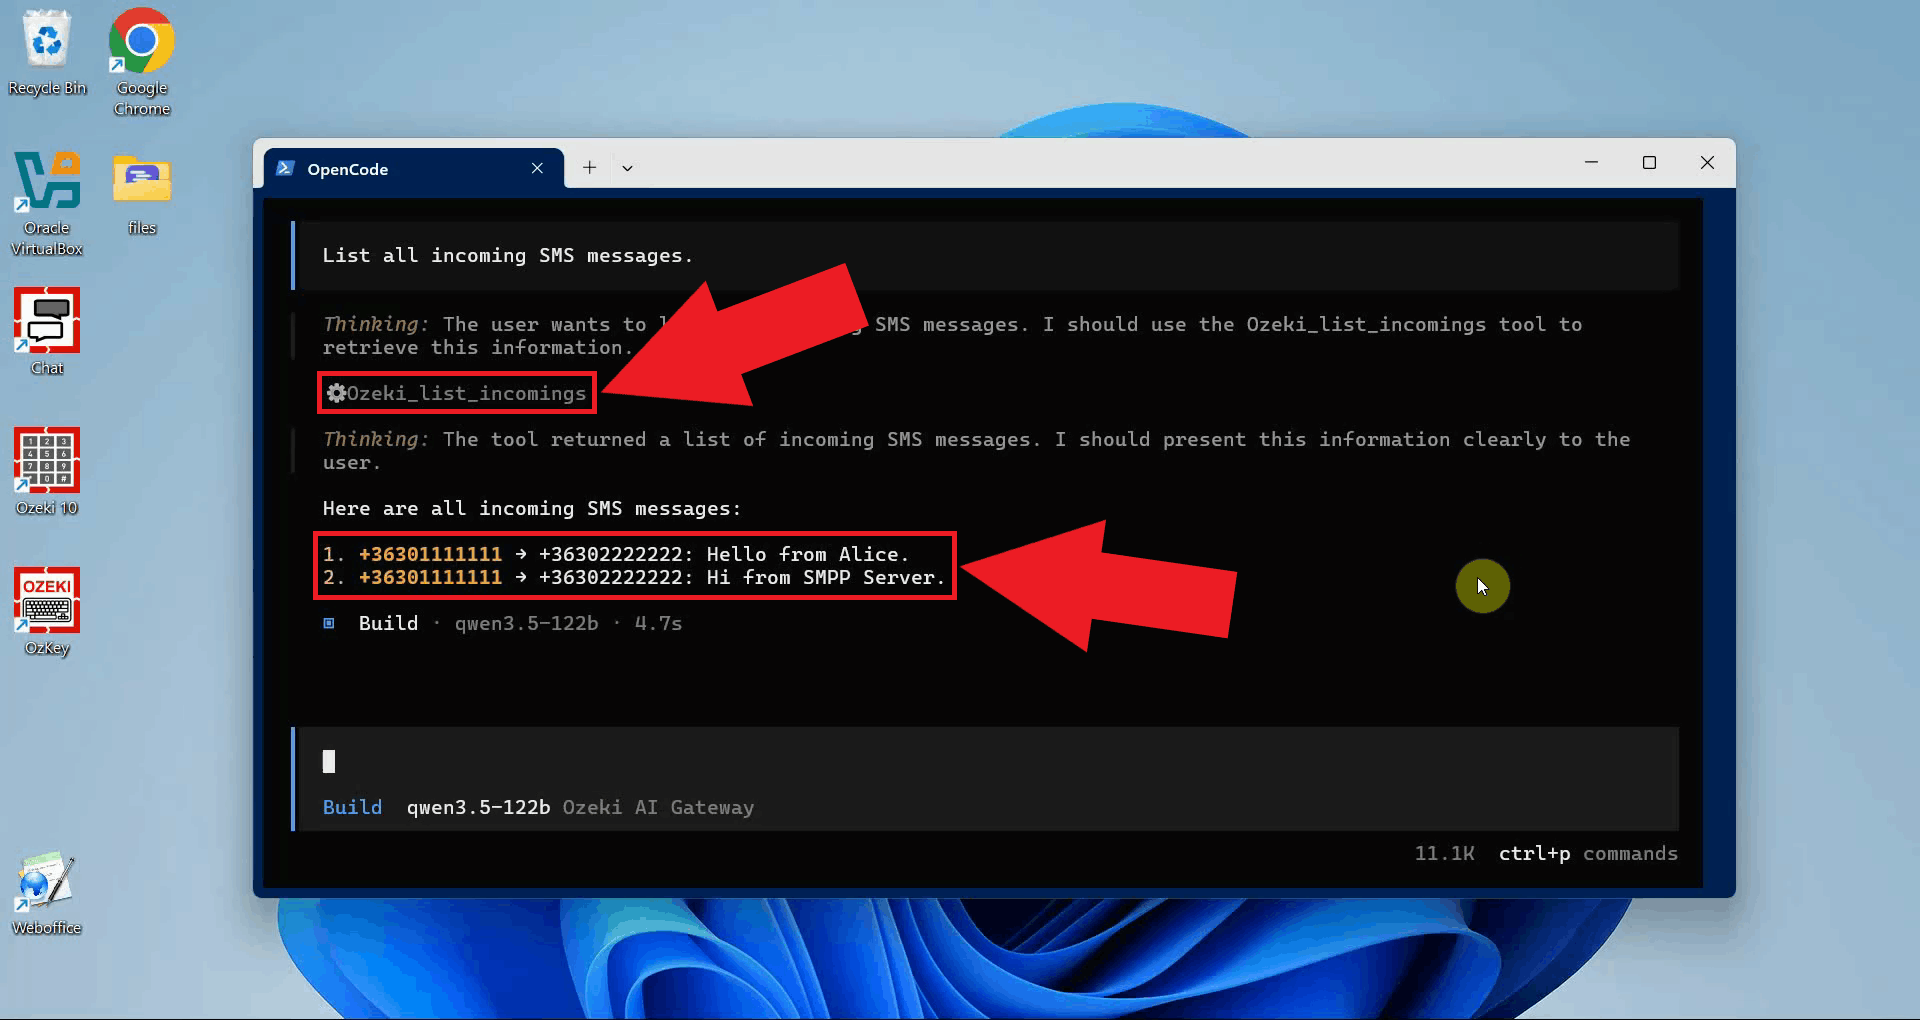This screenshot has height=1020, width=1920.
Task: Click the Ozeki AI Gateway provider text
Action: 658,807
